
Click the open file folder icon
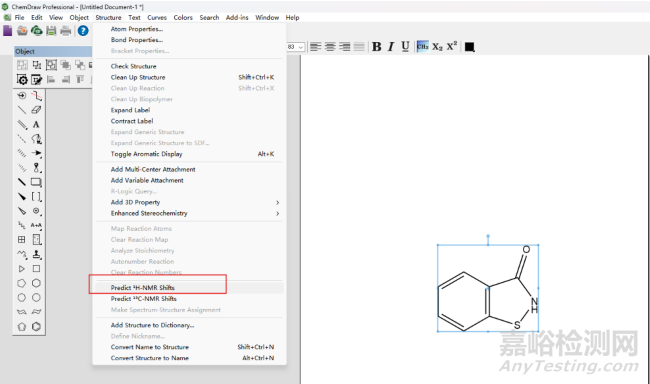pos(22,31)
